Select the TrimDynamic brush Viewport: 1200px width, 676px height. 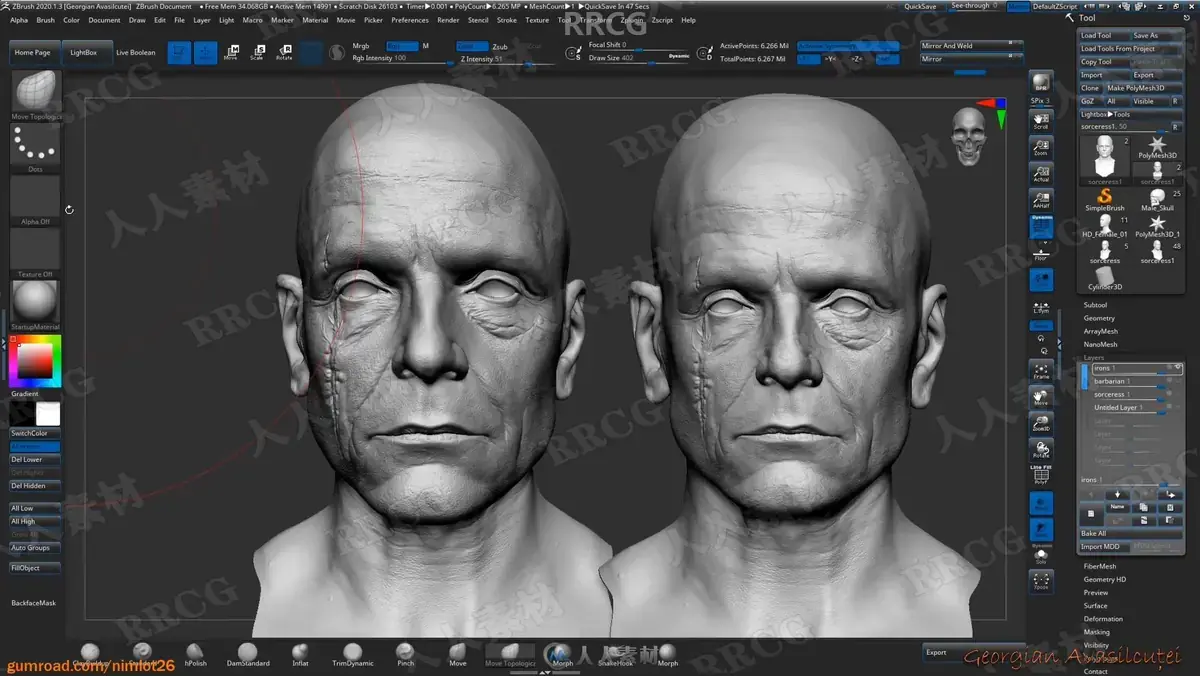tap(353, 653)
